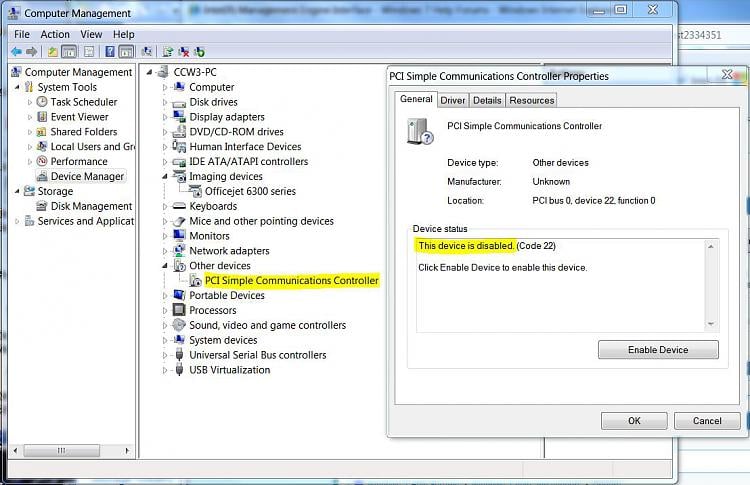Select Mice and other pointing devices label
The width and height of the screenshot is (750, 485).
262,221
